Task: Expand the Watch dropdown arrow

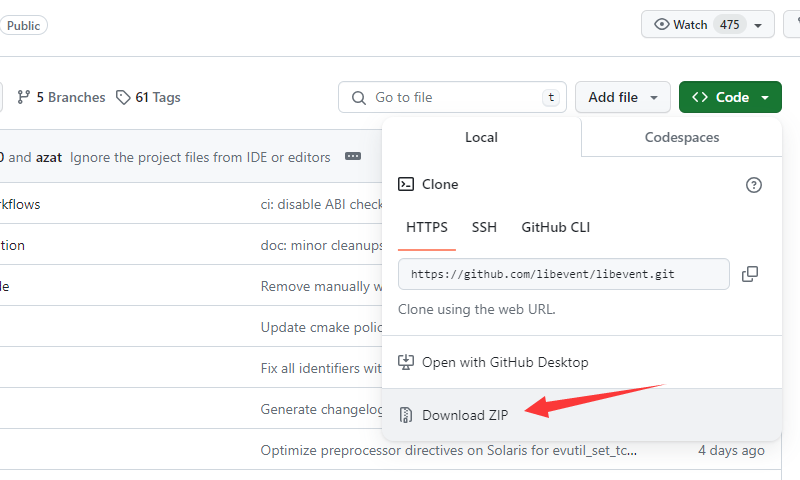Action: (x=759, y=25)
